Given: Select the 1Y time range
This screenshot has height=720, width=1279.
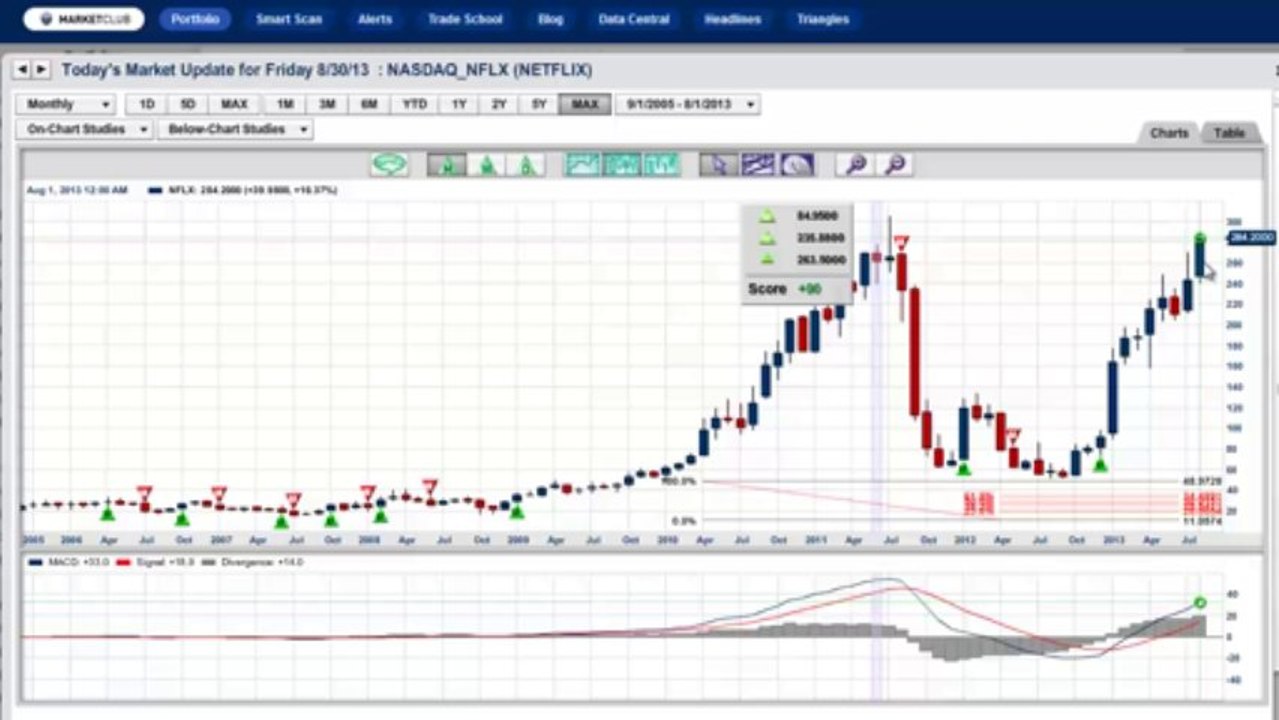Looking at the screenshot, I should (459, 104).
